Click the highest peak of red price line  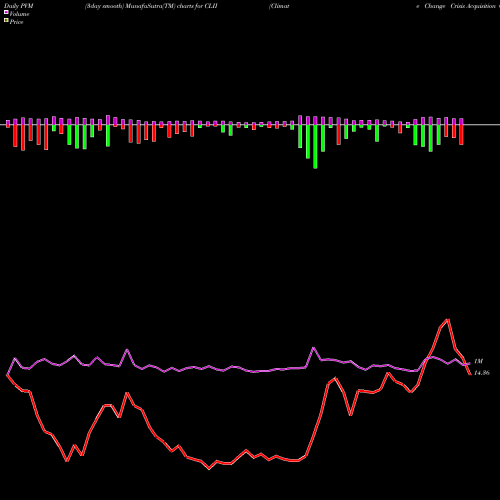(448, 320)
